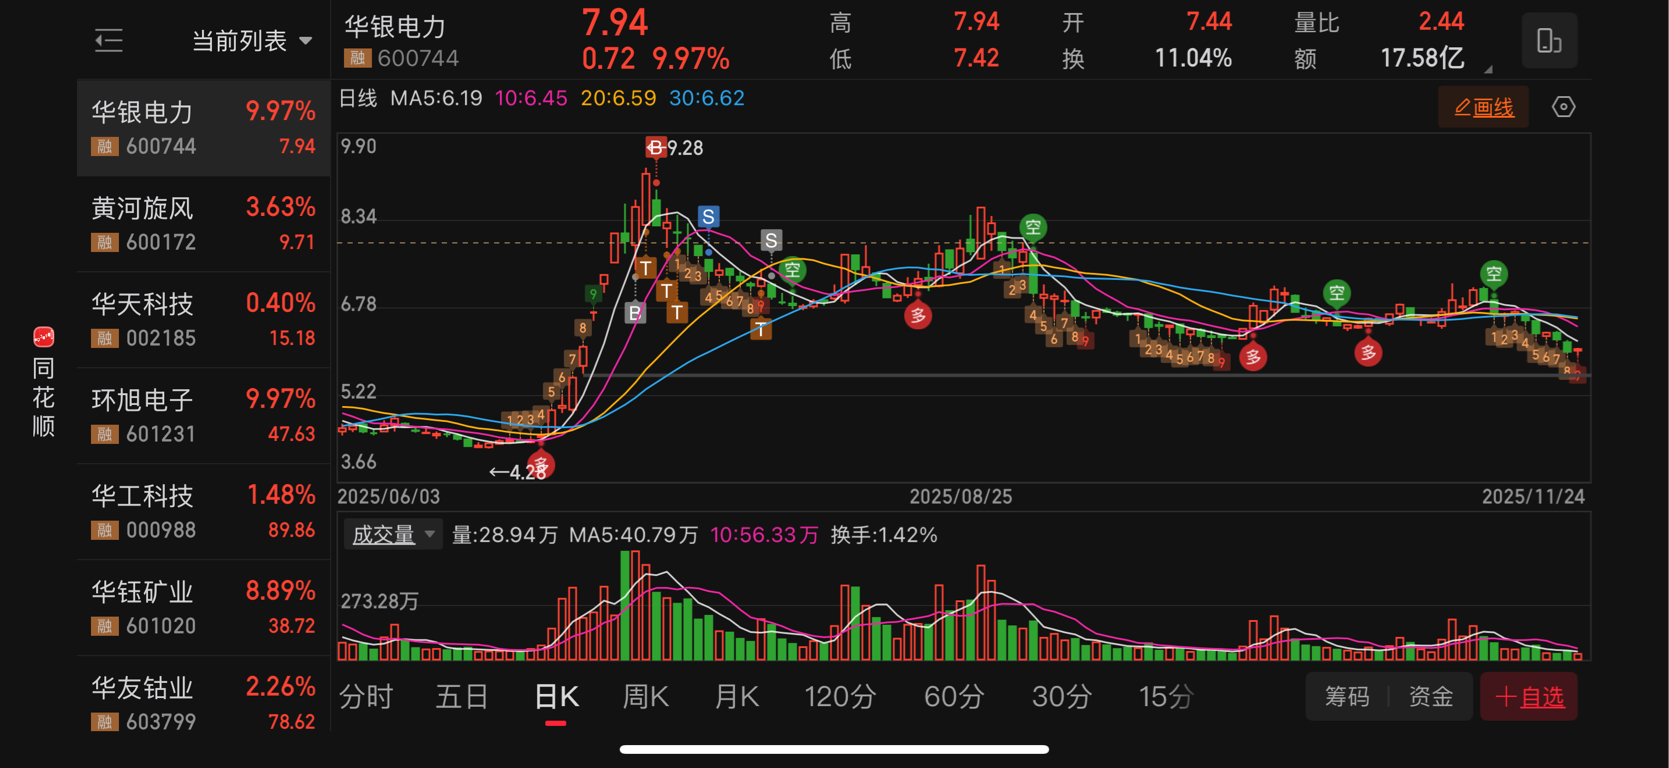The width and height of the screenshot is (1669, 768).
Task: Tap the 融 badge beside 601020
Action: 105,626
